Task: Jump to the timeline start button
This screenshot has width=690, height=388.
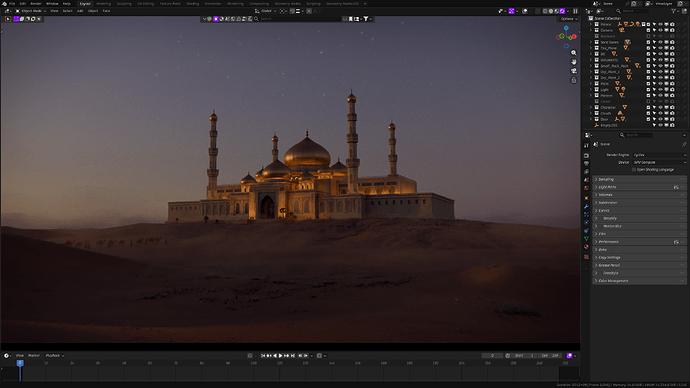Action: tap(263, 355)
